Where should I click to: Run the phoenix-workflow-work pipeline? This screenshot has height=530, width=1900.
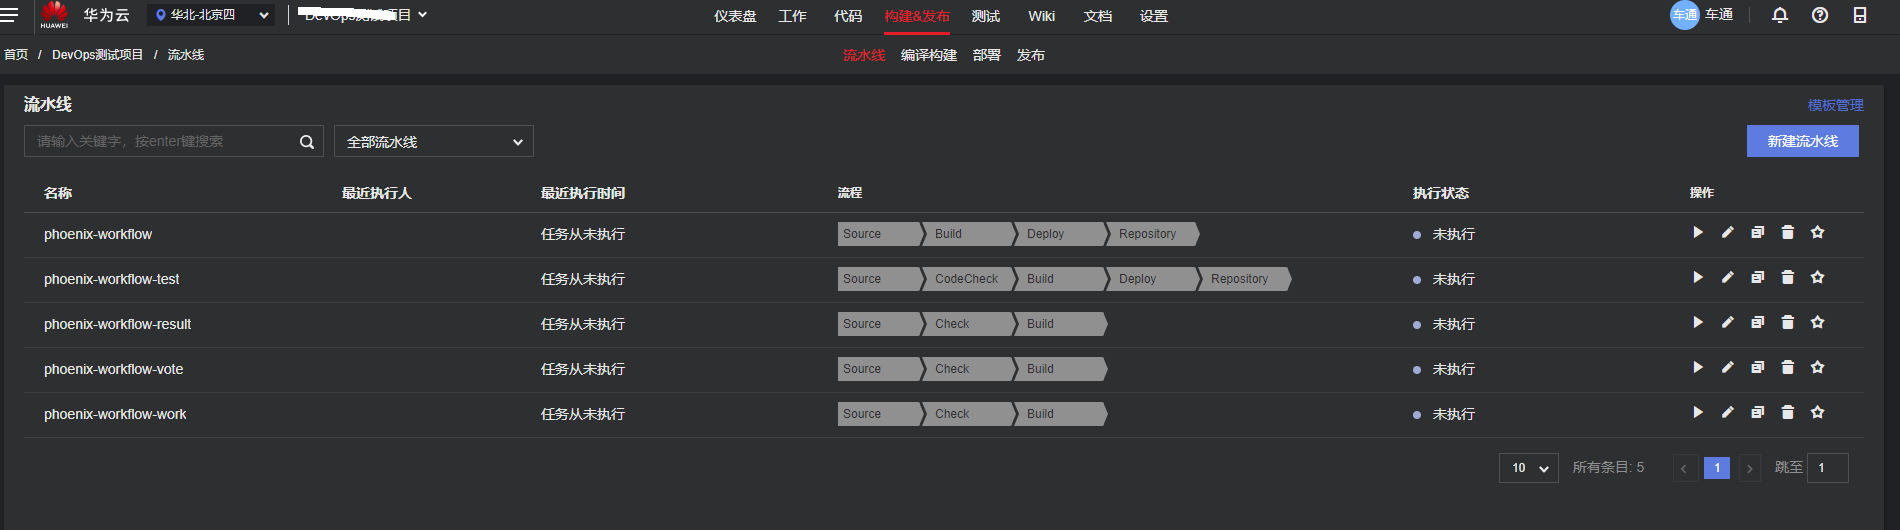[x=1697, y=412]
